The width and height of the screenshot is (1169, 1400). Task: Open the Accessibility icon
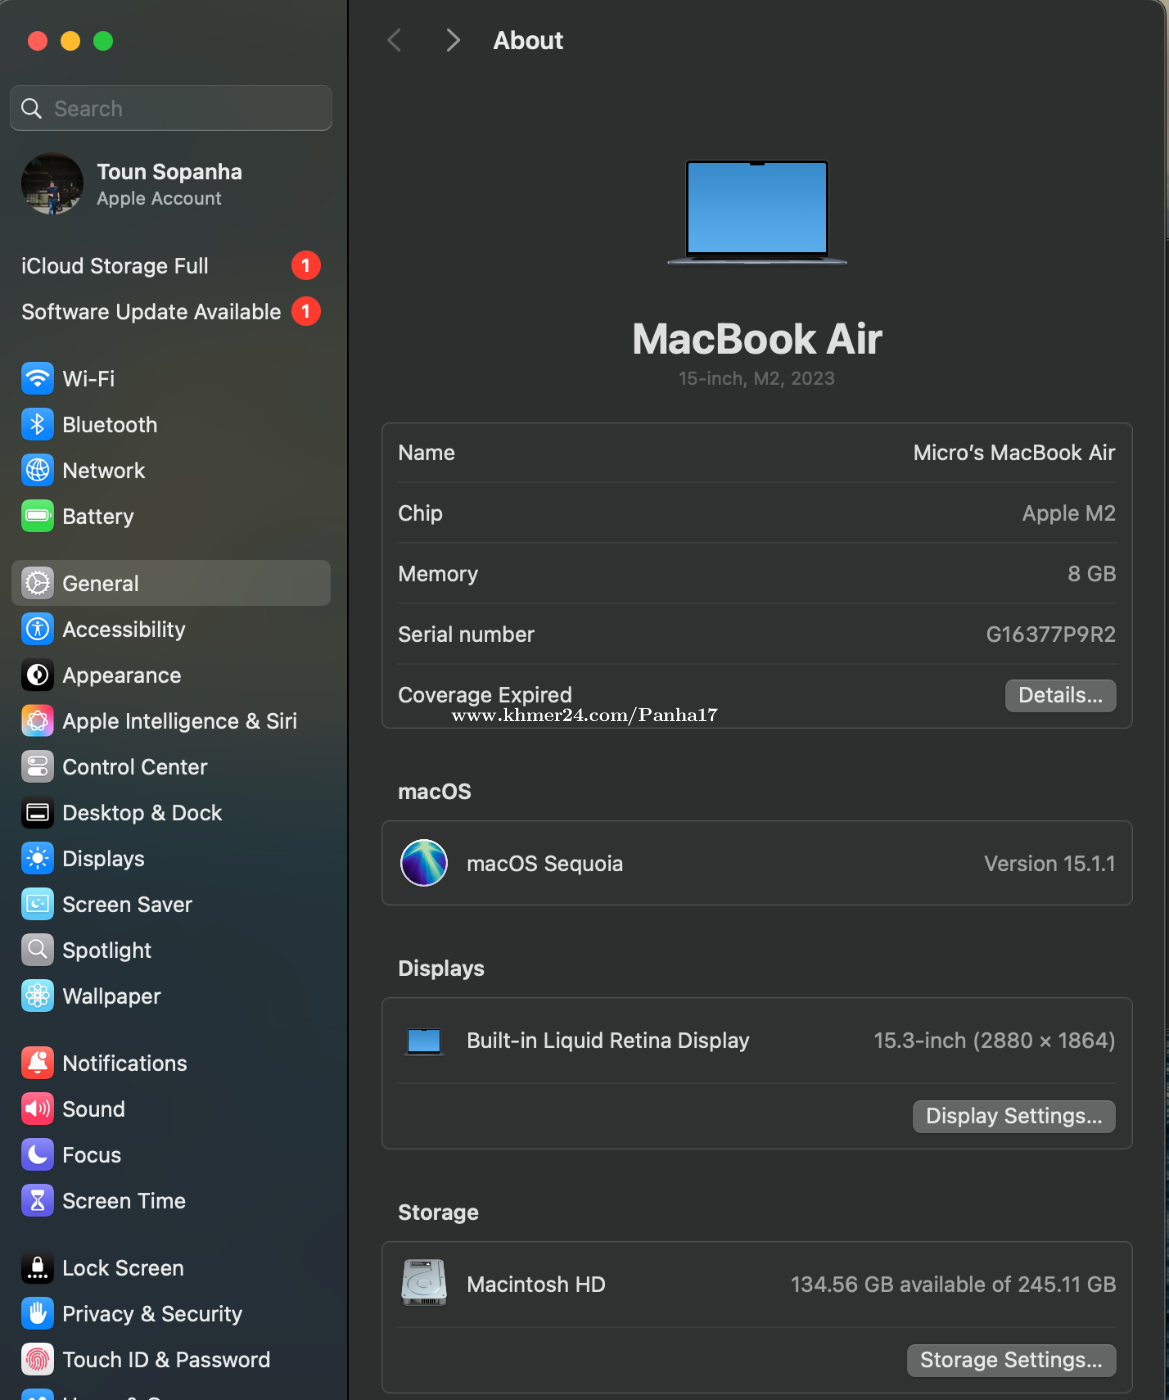[38, 629]
